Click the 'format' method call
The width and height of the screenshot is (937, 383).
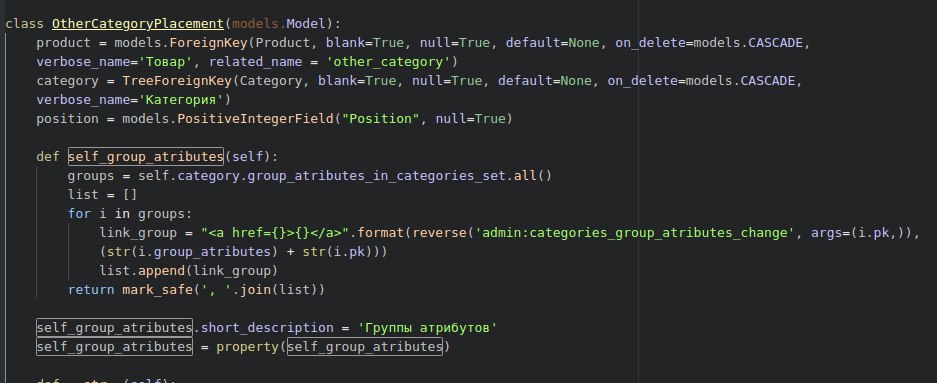coord(380,233)
